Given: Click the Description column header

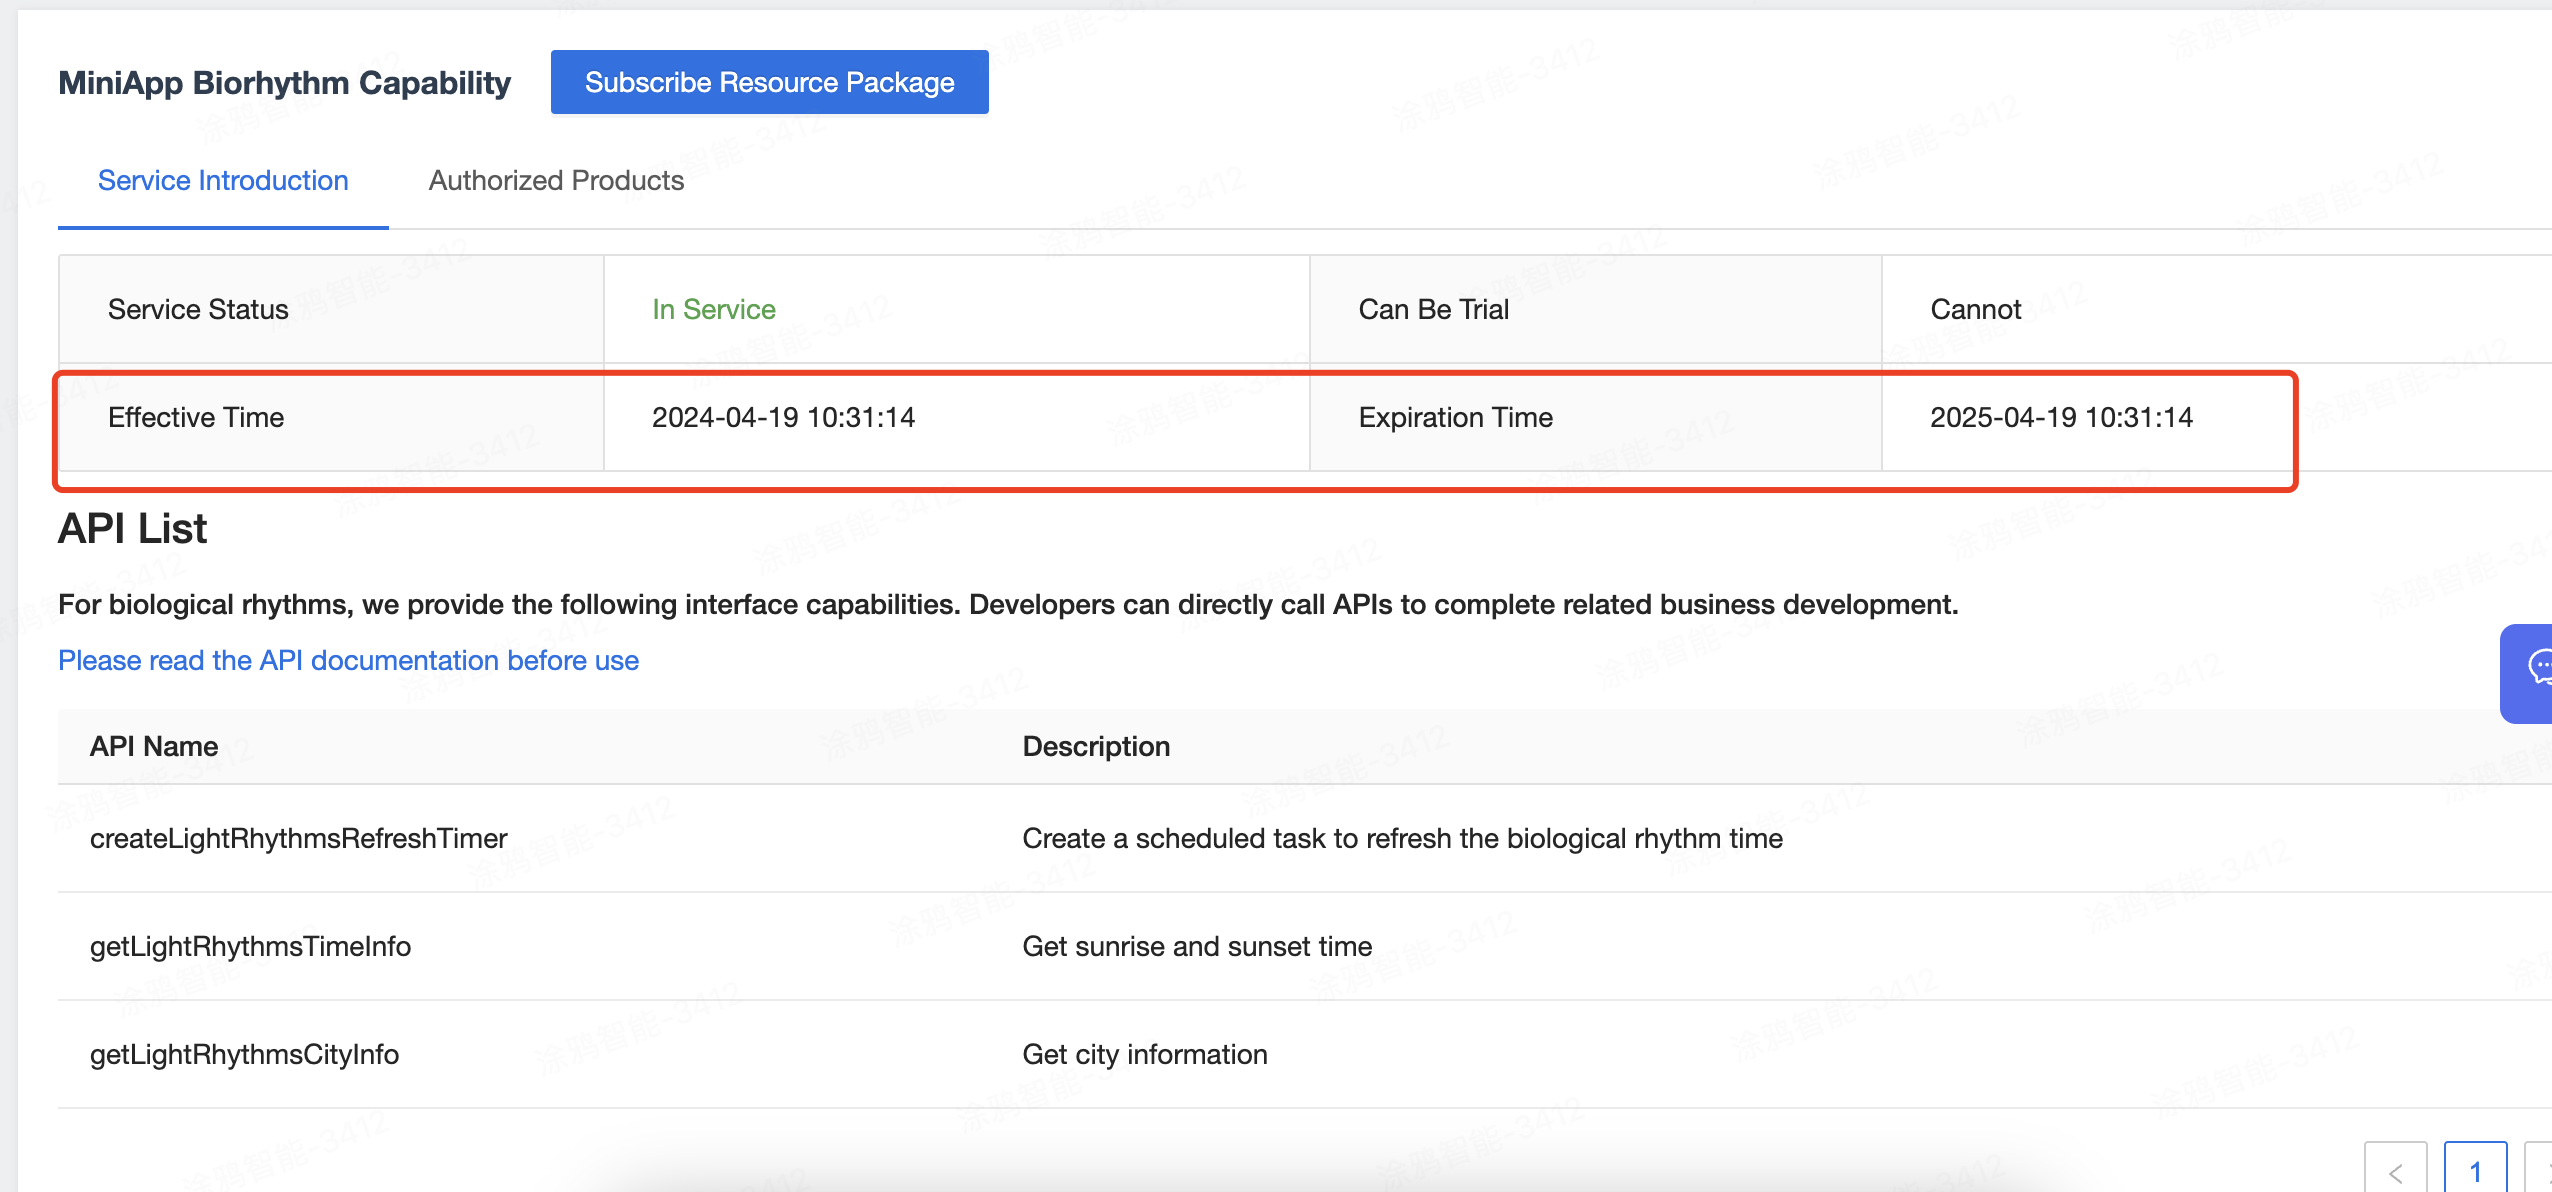Looking at the screenshot, I should point(1096,747).
